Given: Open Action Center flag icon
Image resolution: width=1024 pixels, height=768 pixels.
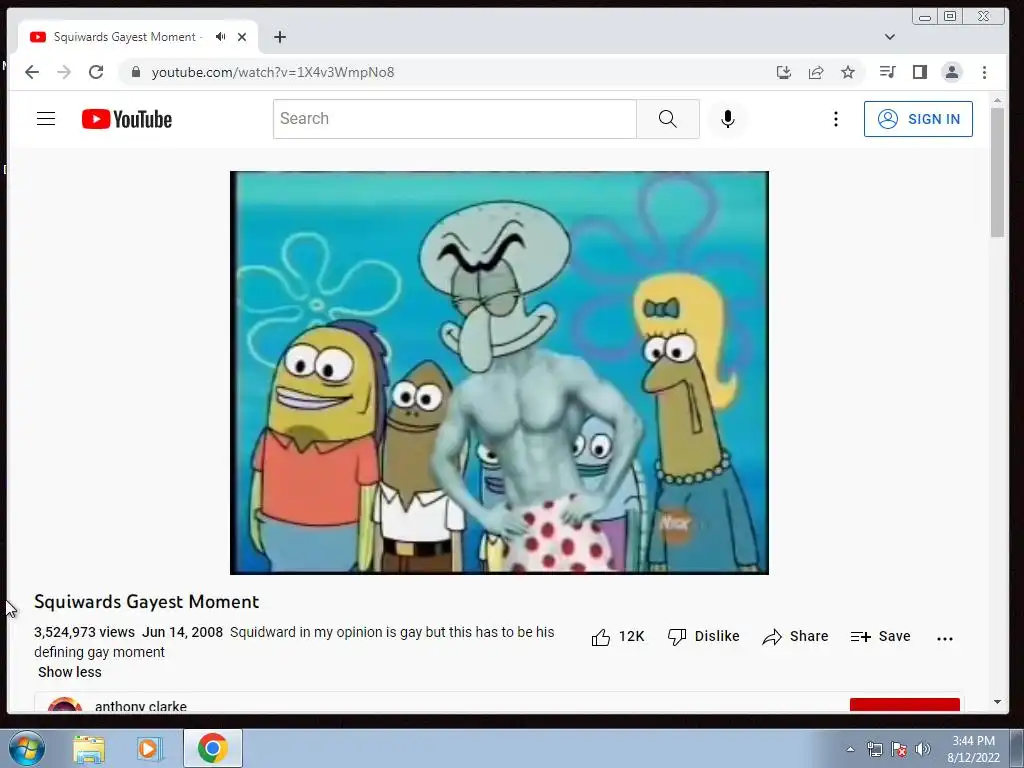Looking at the screenshot, I should point(899,749).
